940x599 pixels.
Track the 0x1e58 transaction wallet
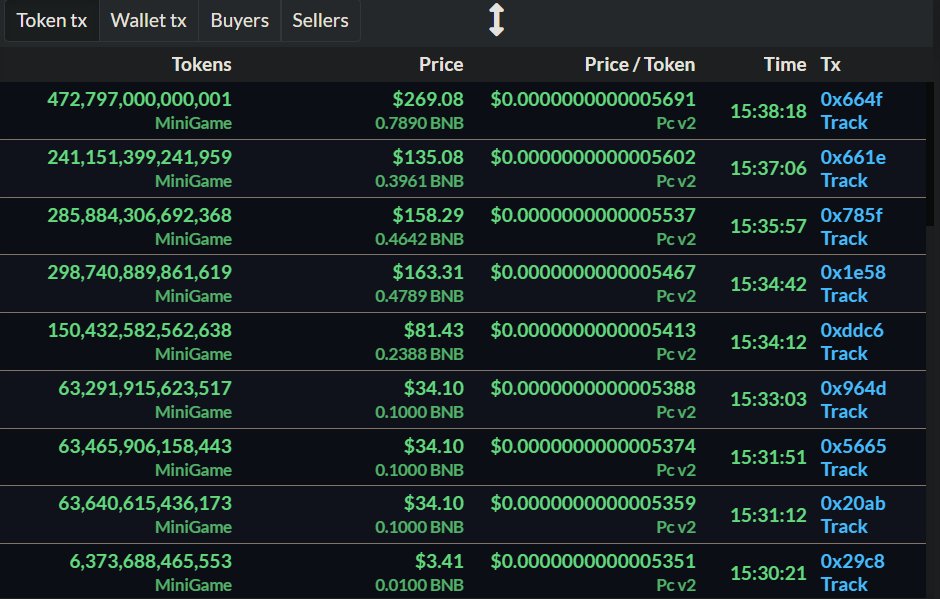[844, 296]
